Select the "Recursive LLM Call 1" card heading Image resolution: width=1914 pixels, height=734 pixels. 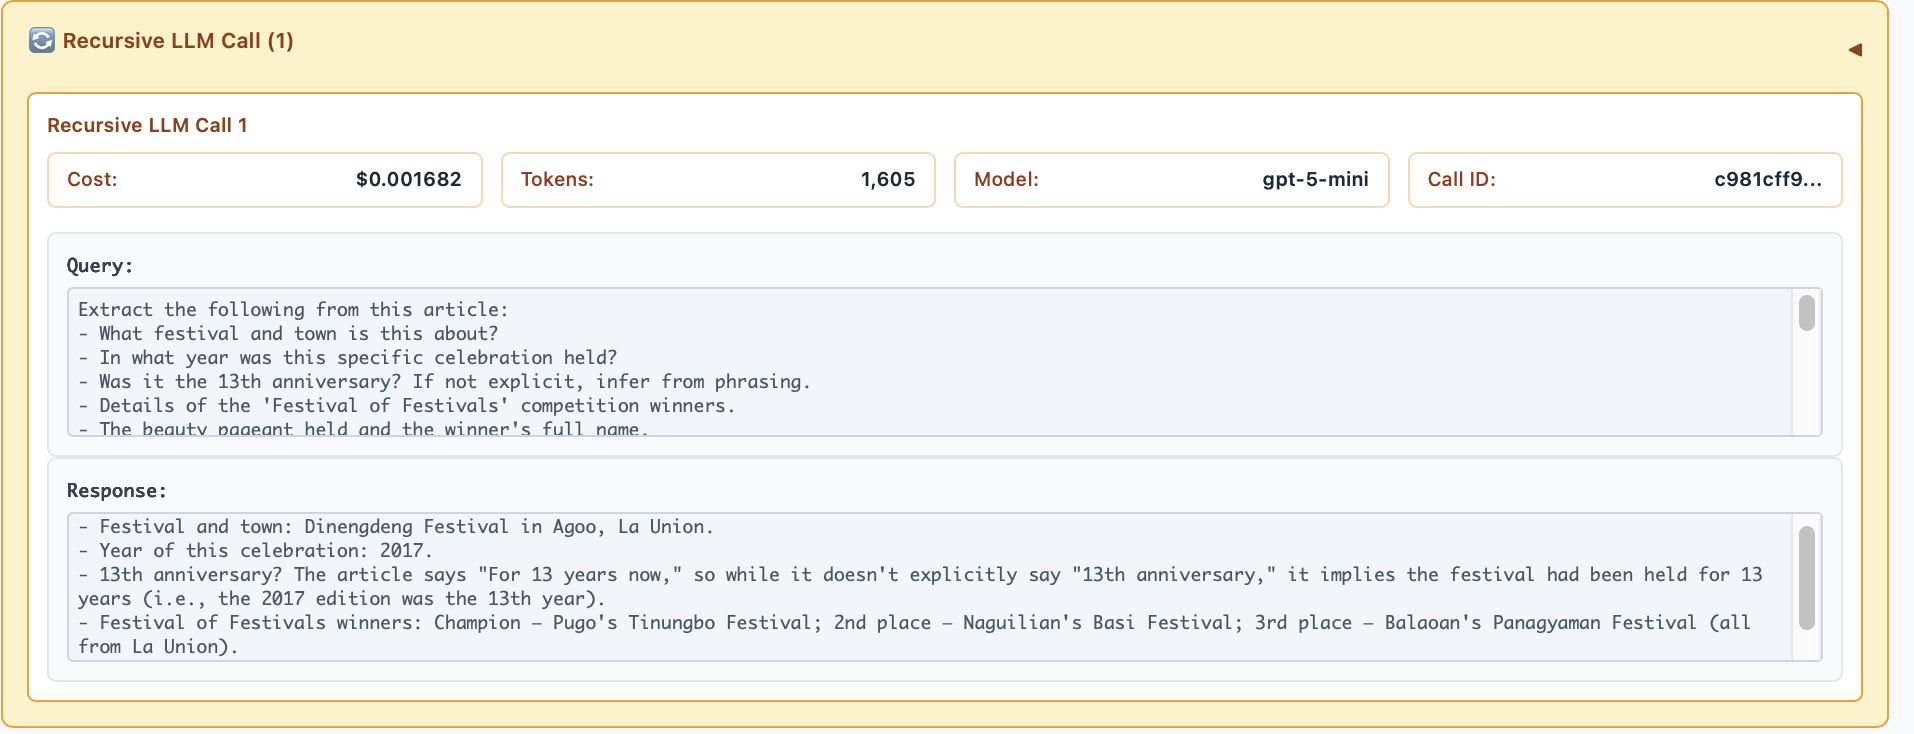[147, 125]
